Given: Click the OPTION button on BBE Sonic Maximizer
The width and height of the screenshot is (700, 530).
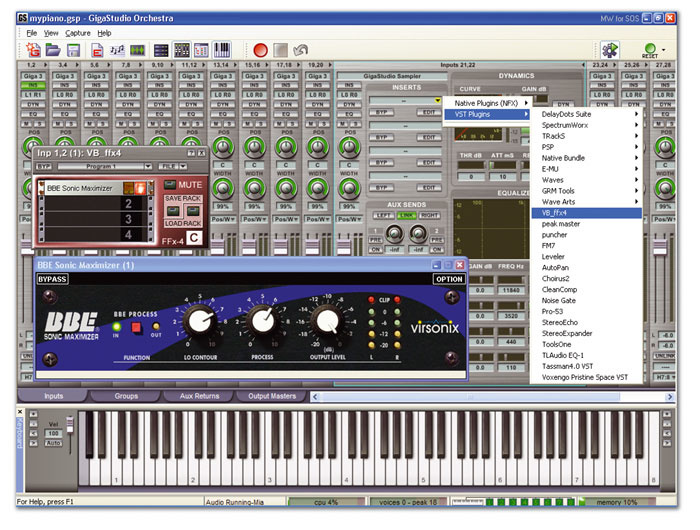Looking at the screenshot, I should pos(449,279).
